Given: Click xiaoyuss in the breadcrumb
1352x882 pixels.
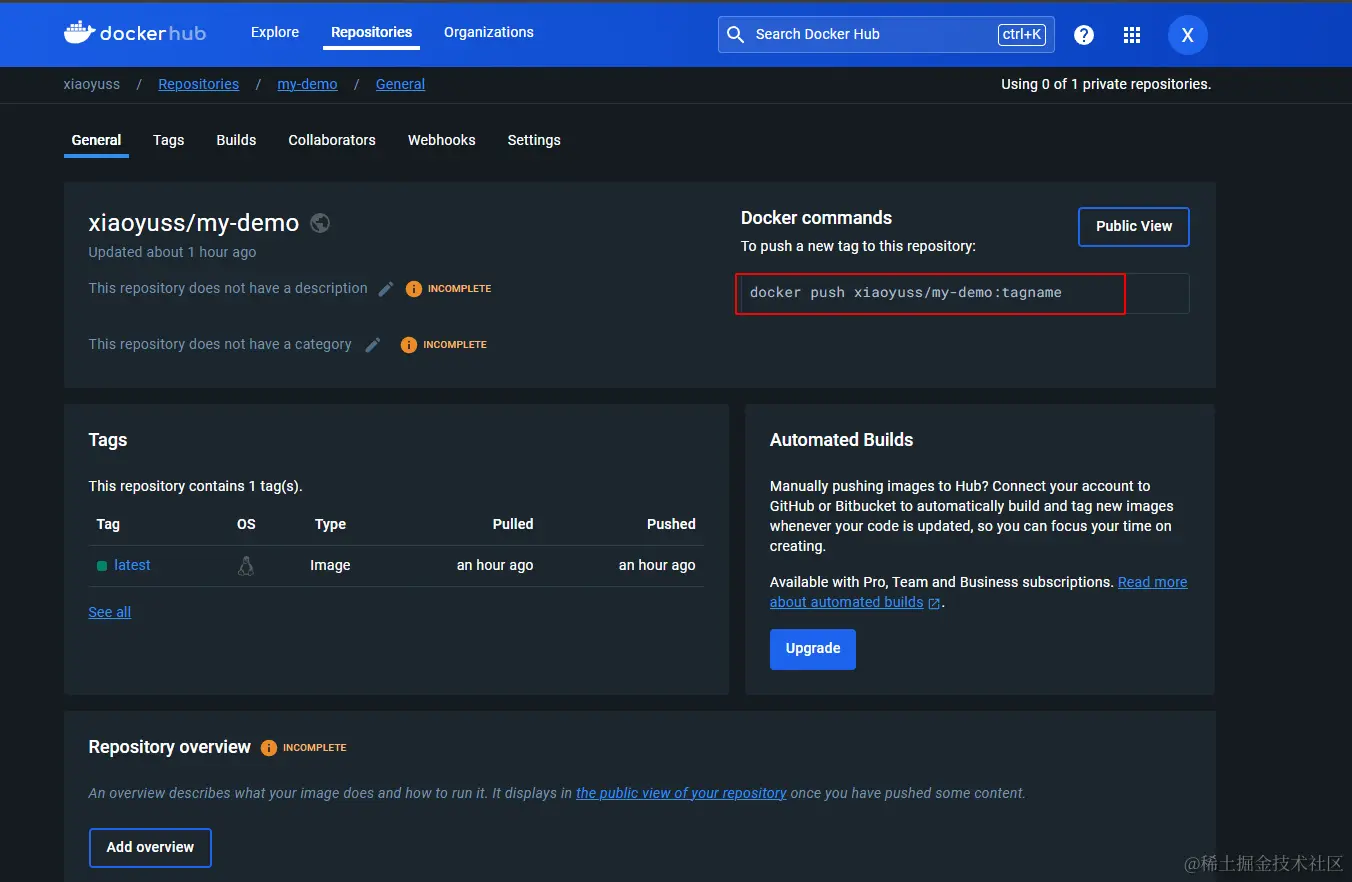Looking at the screenshot, I should coord(92,85).
